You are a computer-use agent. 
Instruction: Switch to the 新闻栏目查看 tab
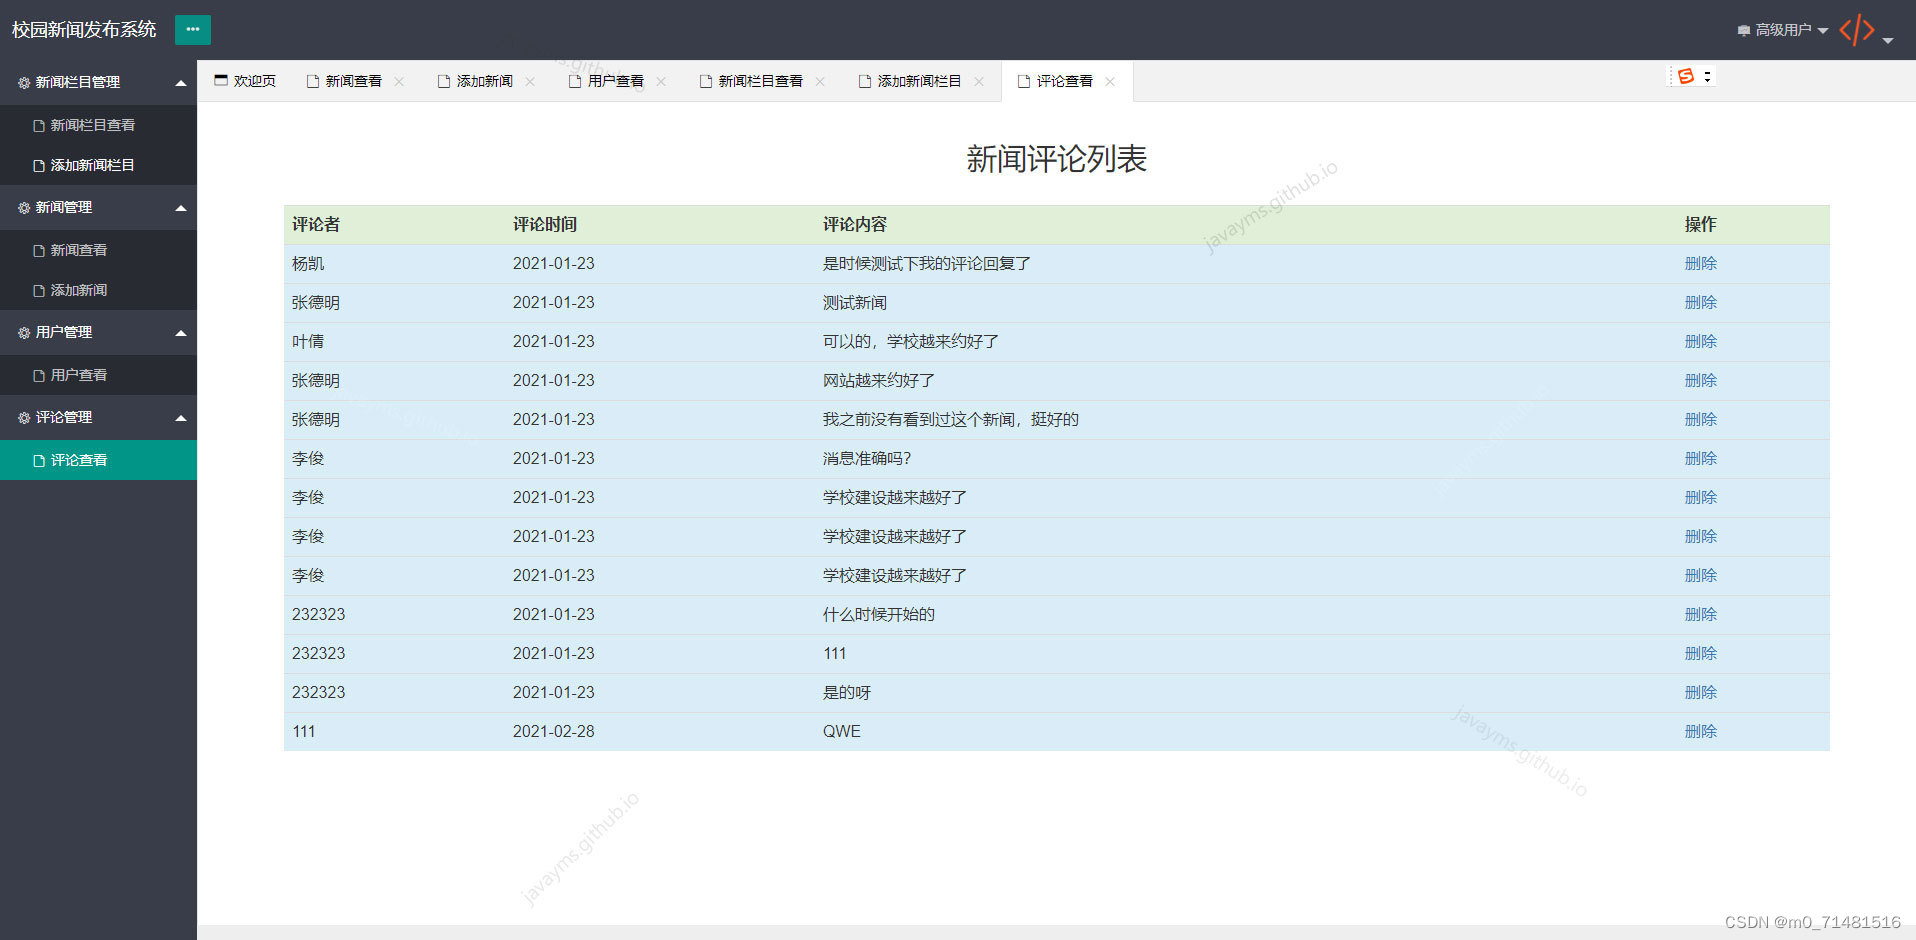tap(758, 80)
